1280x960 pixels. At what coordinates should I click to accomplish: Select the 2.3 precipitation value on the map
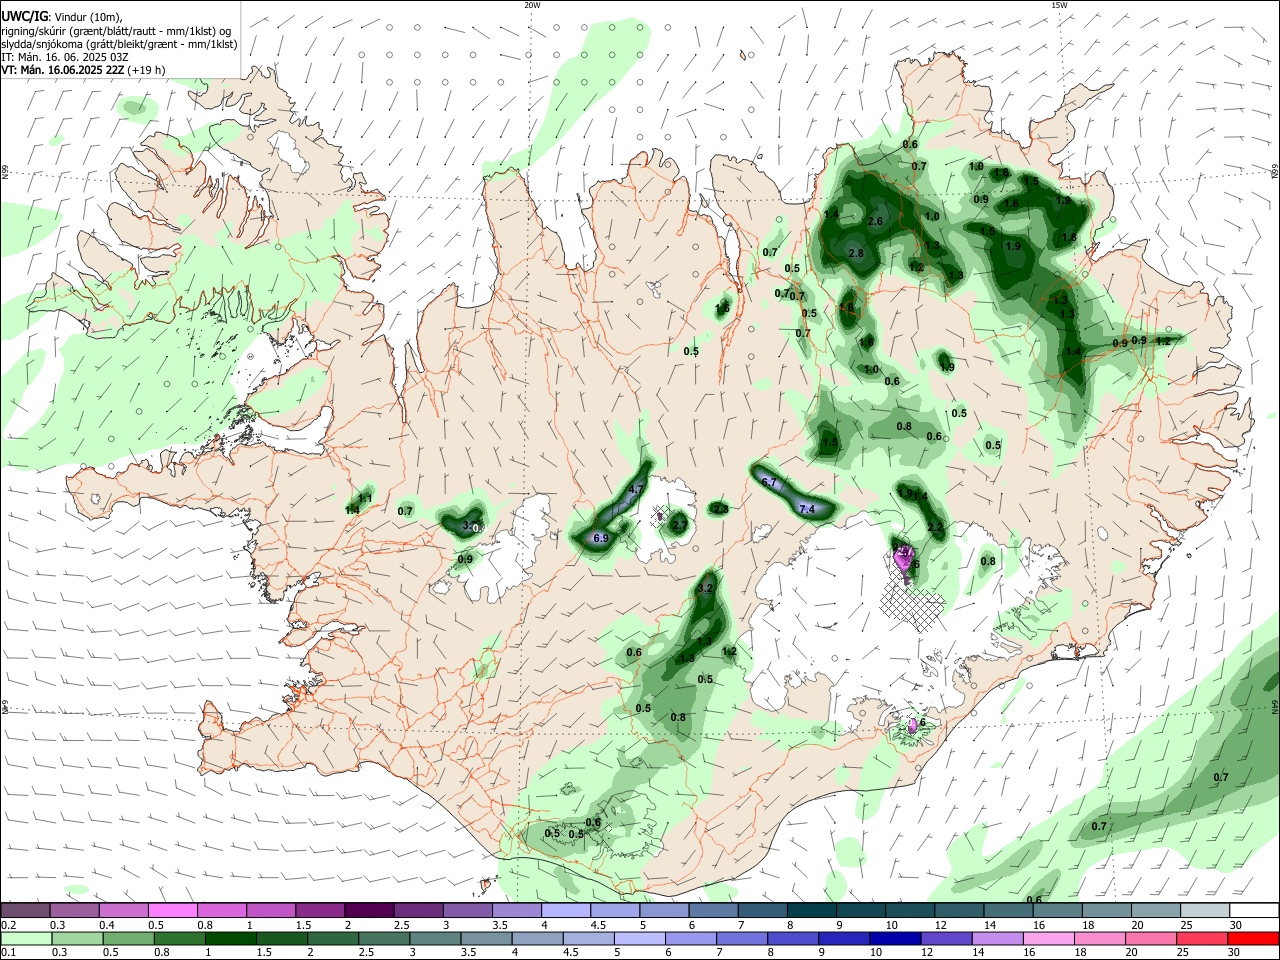click(x=720, y=509)
